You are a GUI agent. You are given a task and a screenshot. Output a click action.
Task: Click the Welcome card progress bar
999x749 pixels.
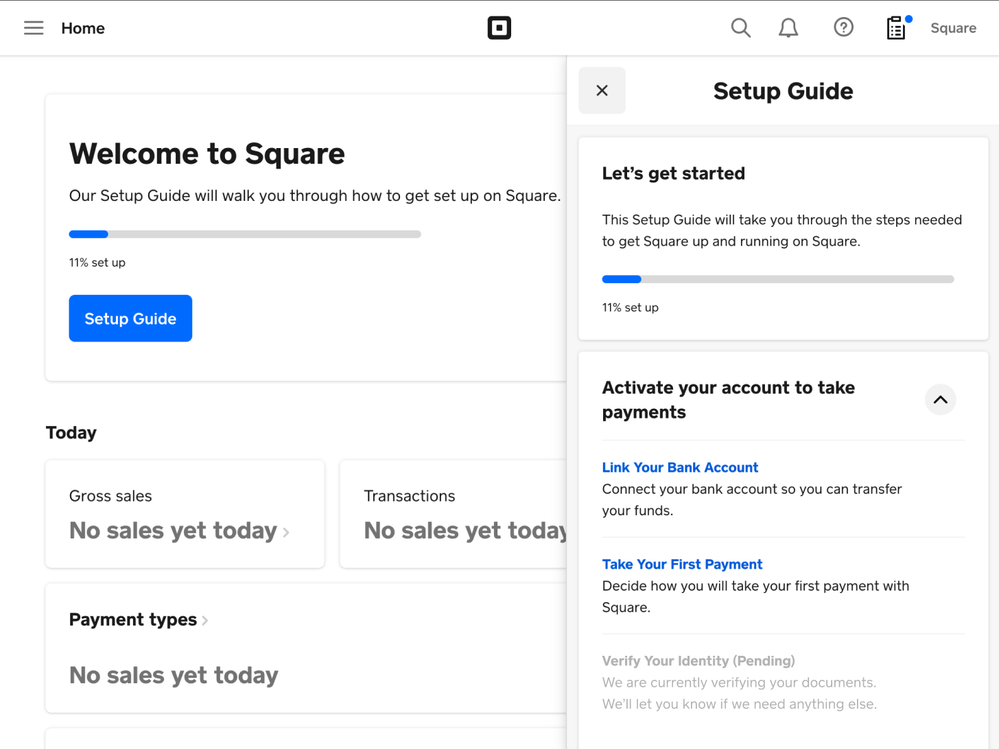click(x=245, y=234)
